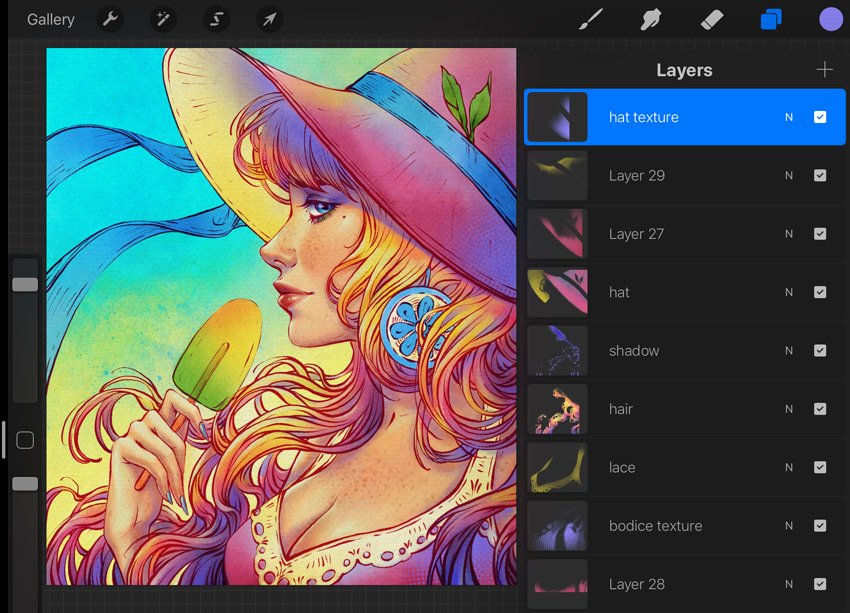Select the shadow layer name
The height and width of the screenshot is (613, 850).
[634, 351]
